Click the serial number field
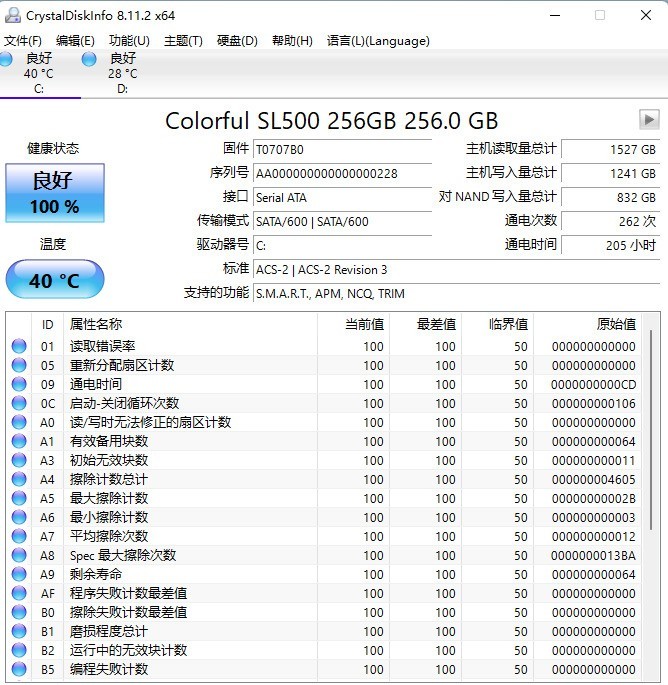The width and height of the screenshot is (668, 685). pos(343,173)
